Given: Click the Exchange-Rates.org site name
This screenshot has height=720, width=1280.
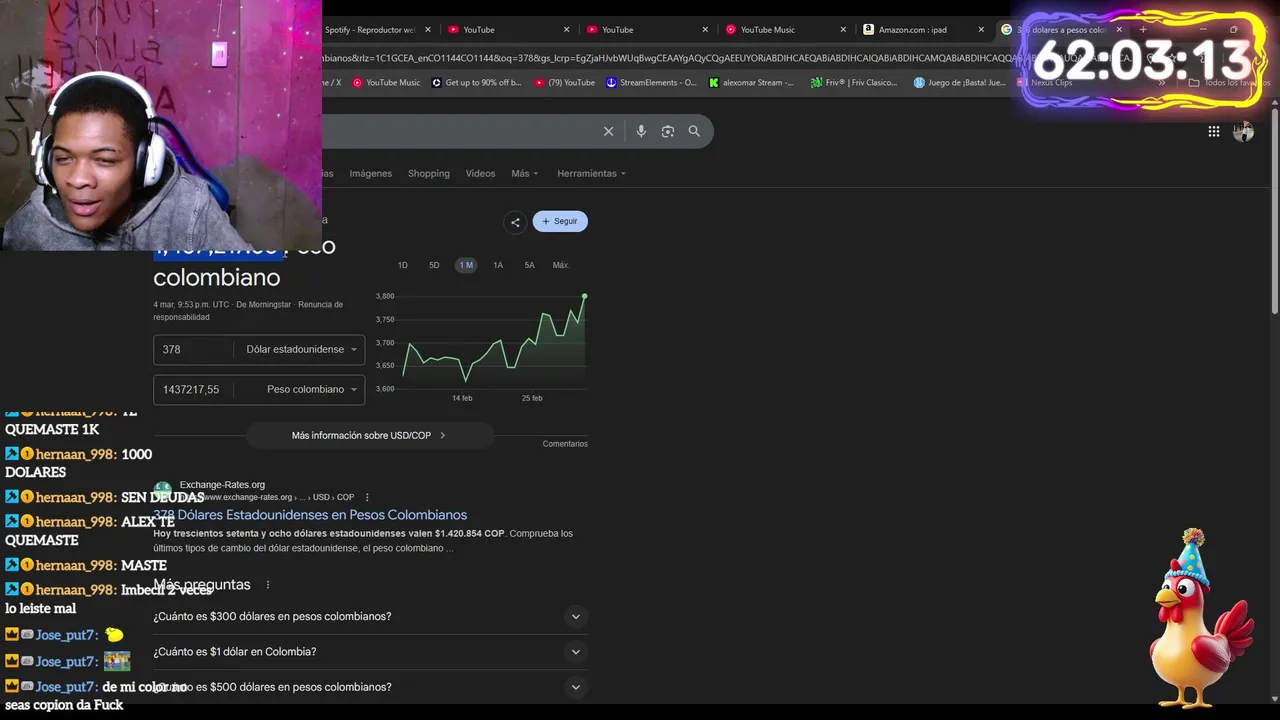Looking at the screenshot, I should [222, 485].
